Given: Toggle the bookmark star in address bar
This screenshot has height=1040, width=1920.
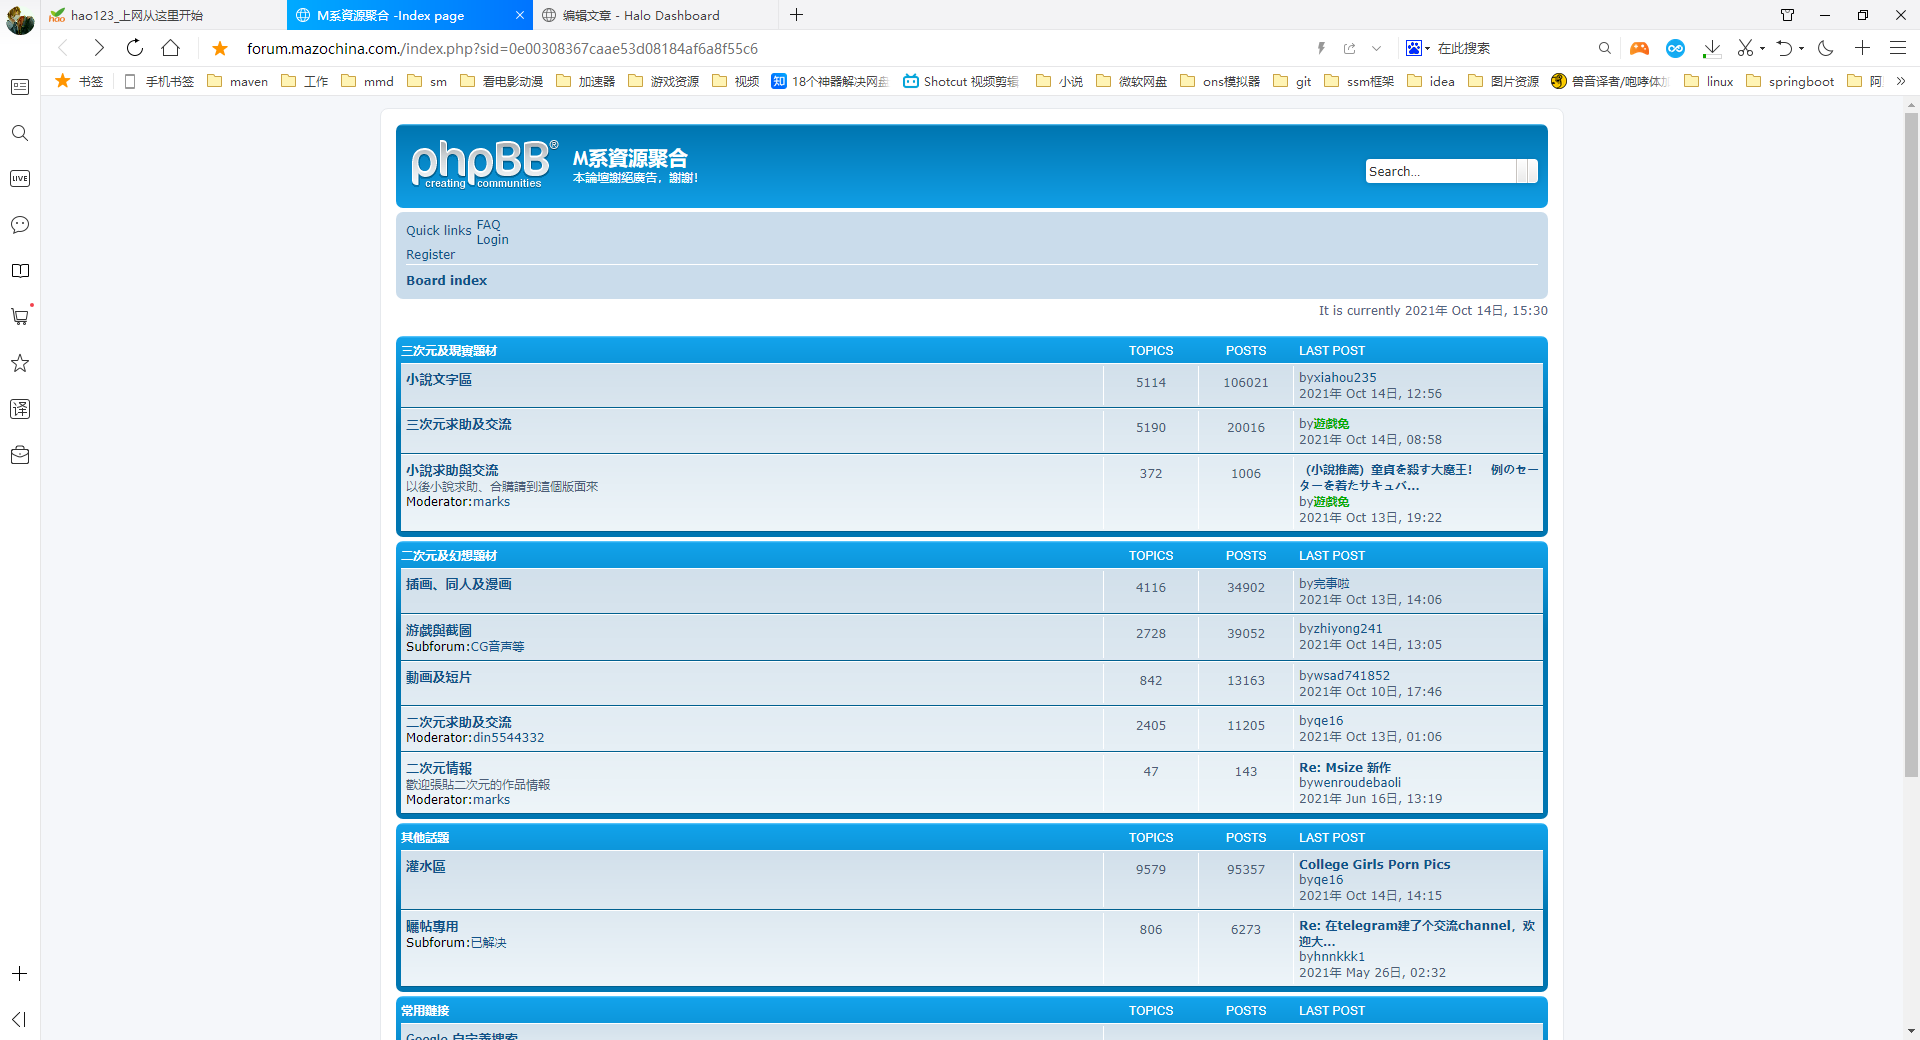Looking at the screenshot, I should click(220, 48).
